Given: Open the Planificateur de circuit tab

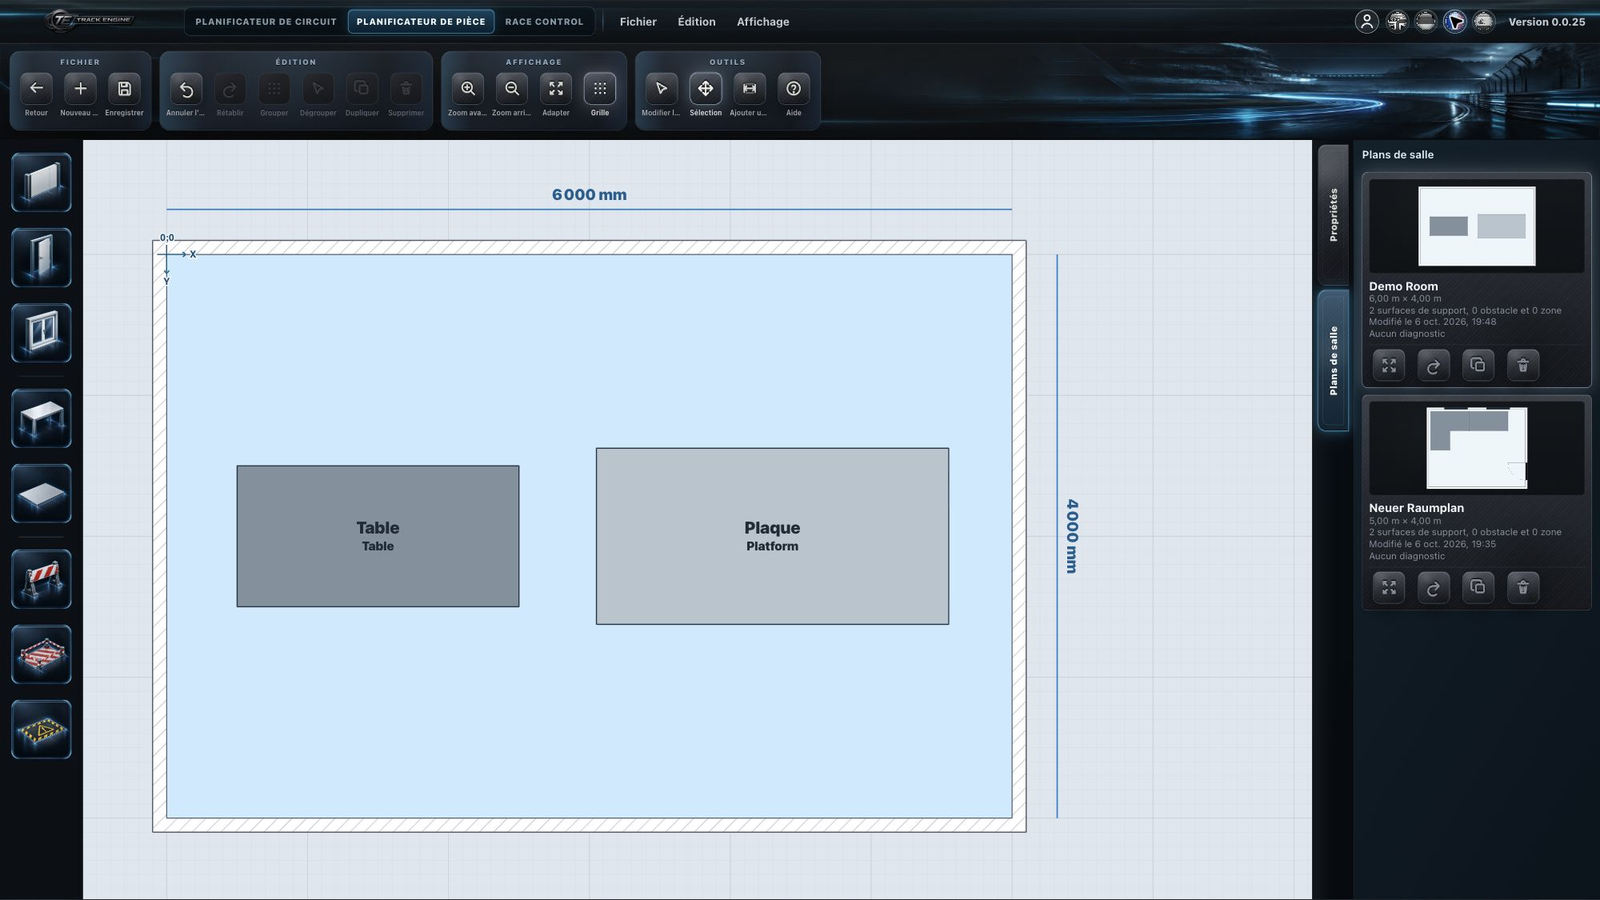Looking at the screenshot, I should click(266, 21).
